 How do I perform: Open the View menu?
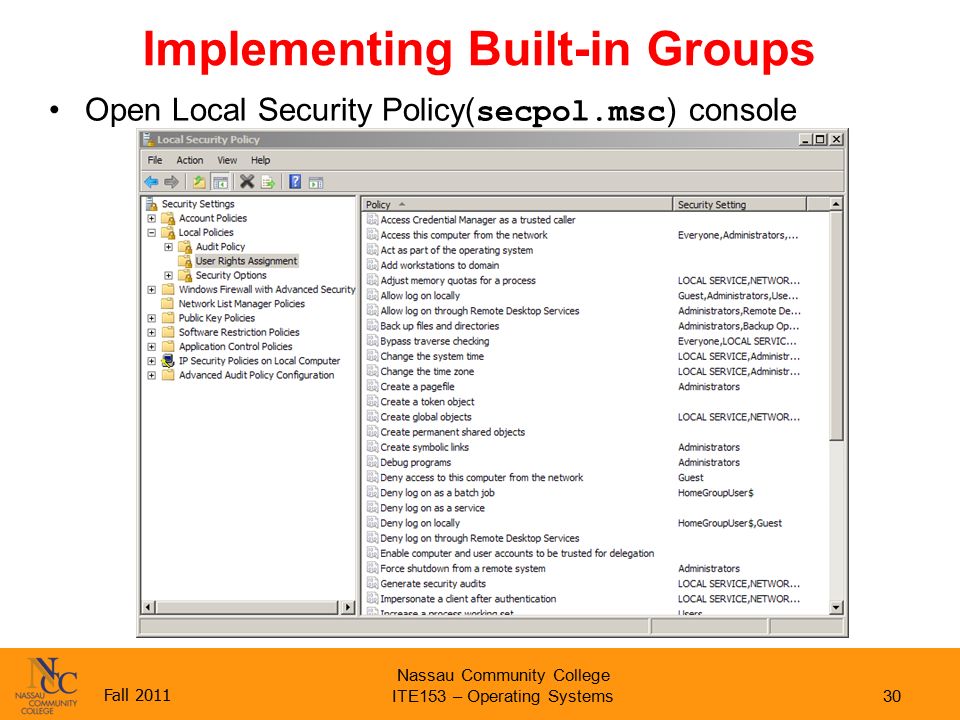pyautogui.click(x=227, y=160)
